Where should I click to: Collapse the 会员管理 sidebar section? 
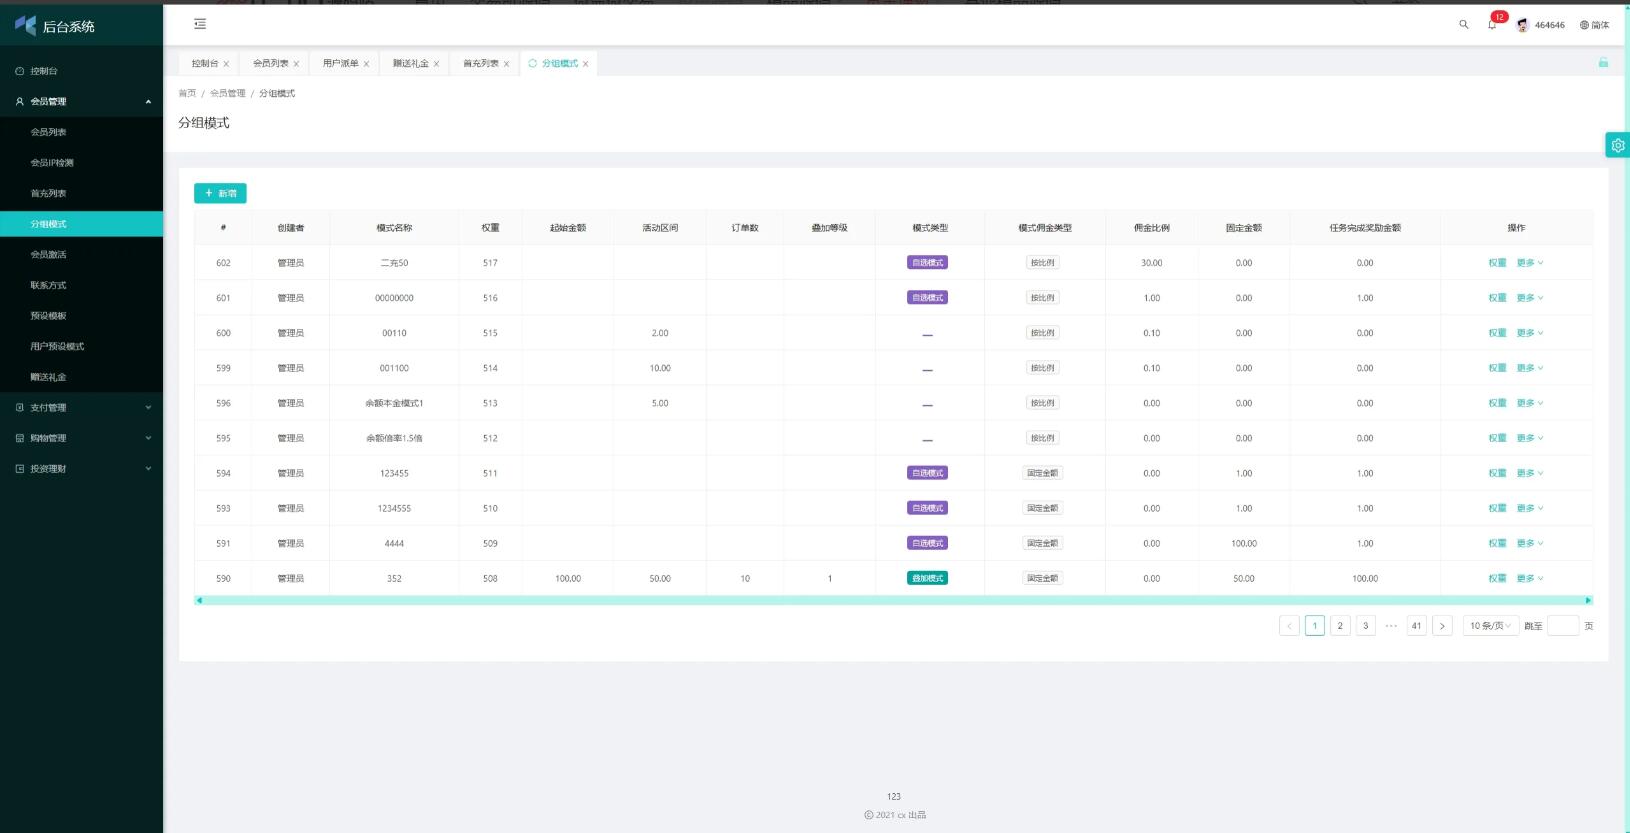(81, 102)
